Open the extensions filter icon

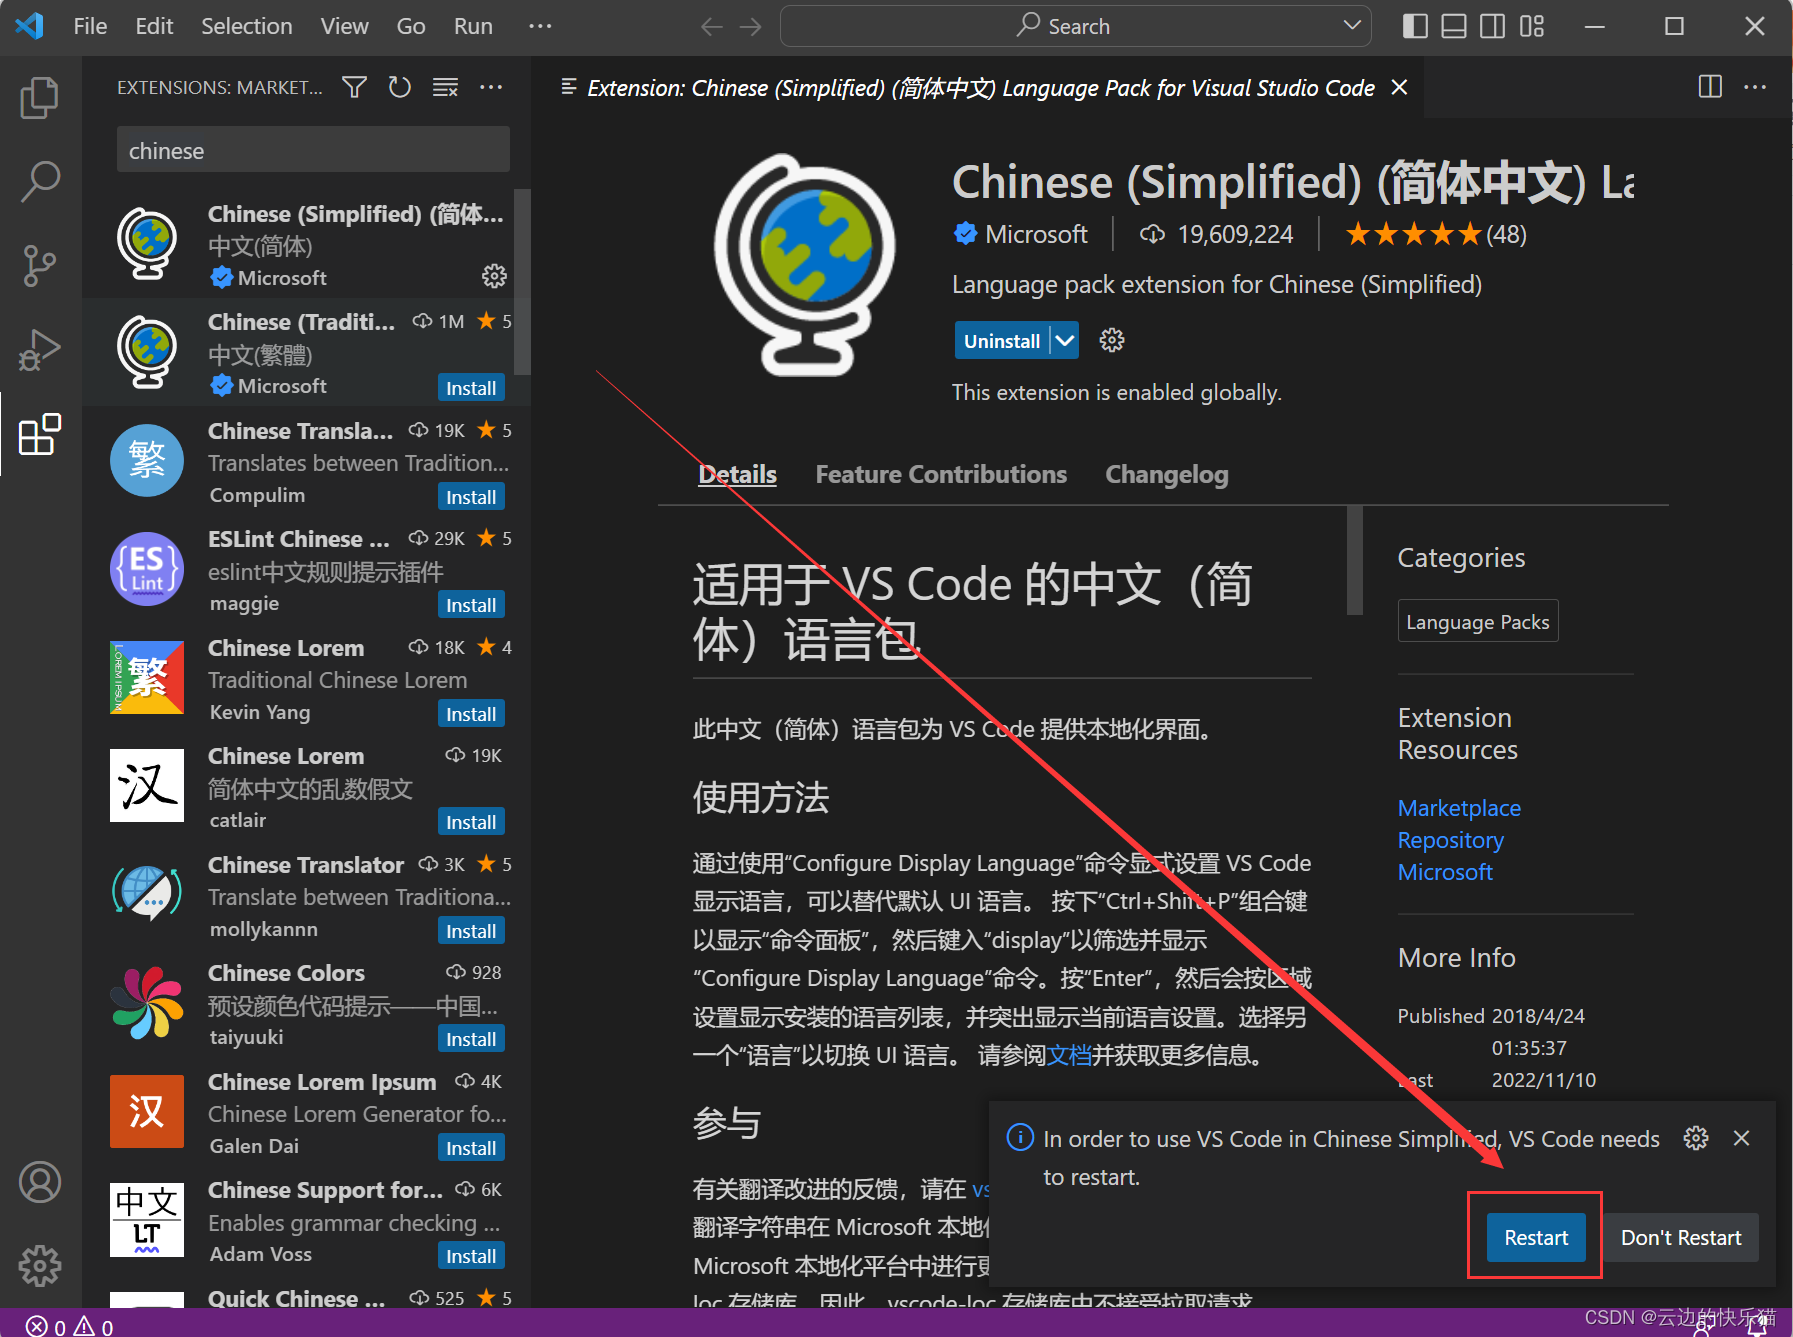[x=353, y=87]
